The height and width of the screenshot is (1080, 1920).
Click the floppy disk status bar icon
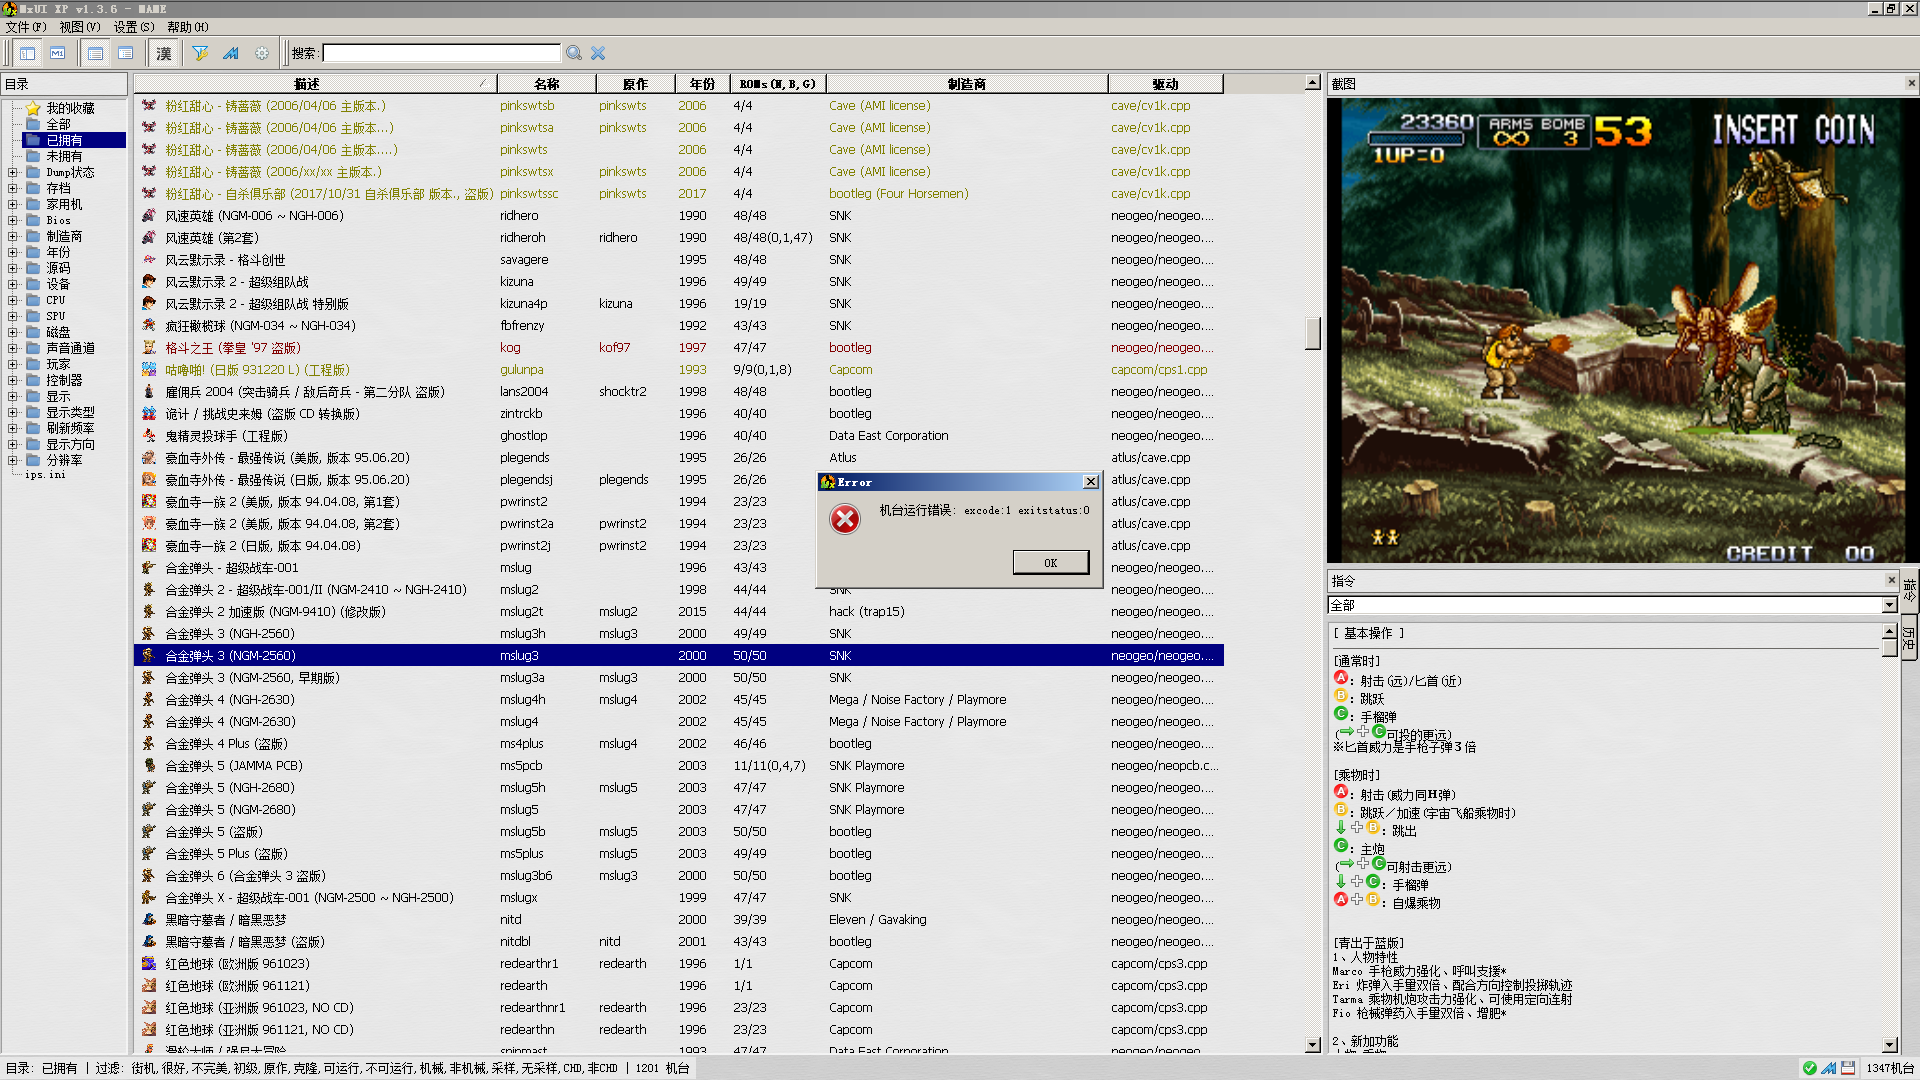pyautogui.click(x=1848, y=1068)
